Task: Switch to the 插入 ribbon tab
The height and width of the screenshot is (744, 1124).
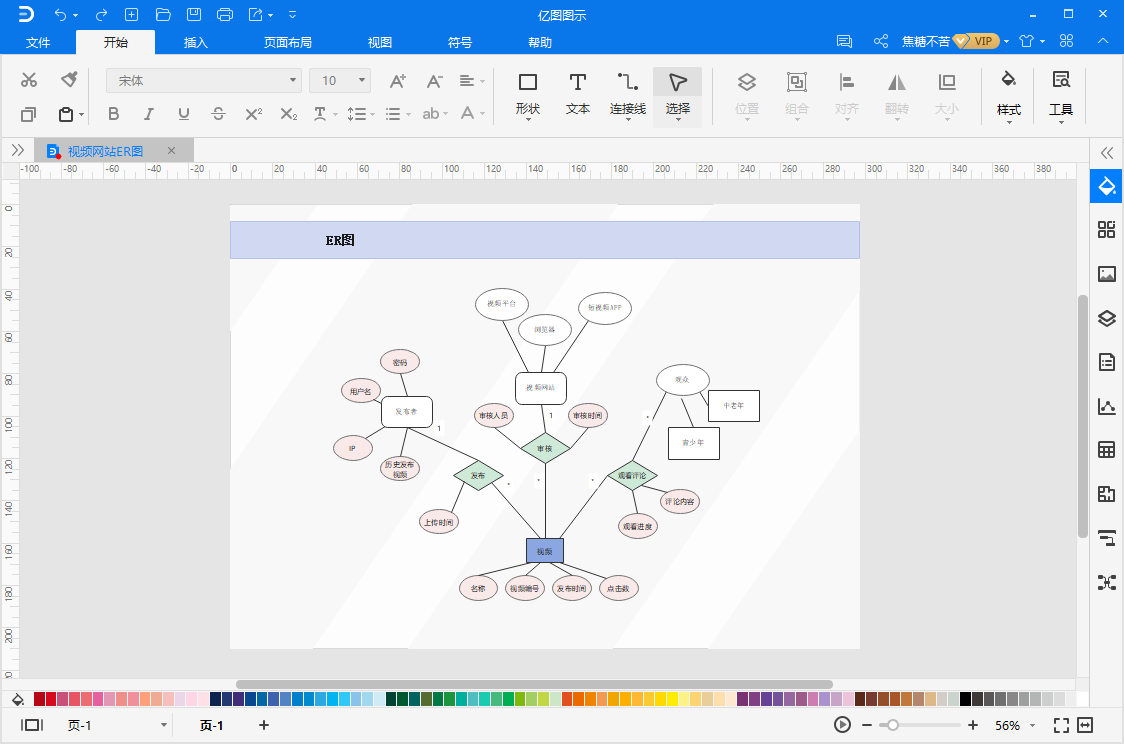Action: pos(196,42)
